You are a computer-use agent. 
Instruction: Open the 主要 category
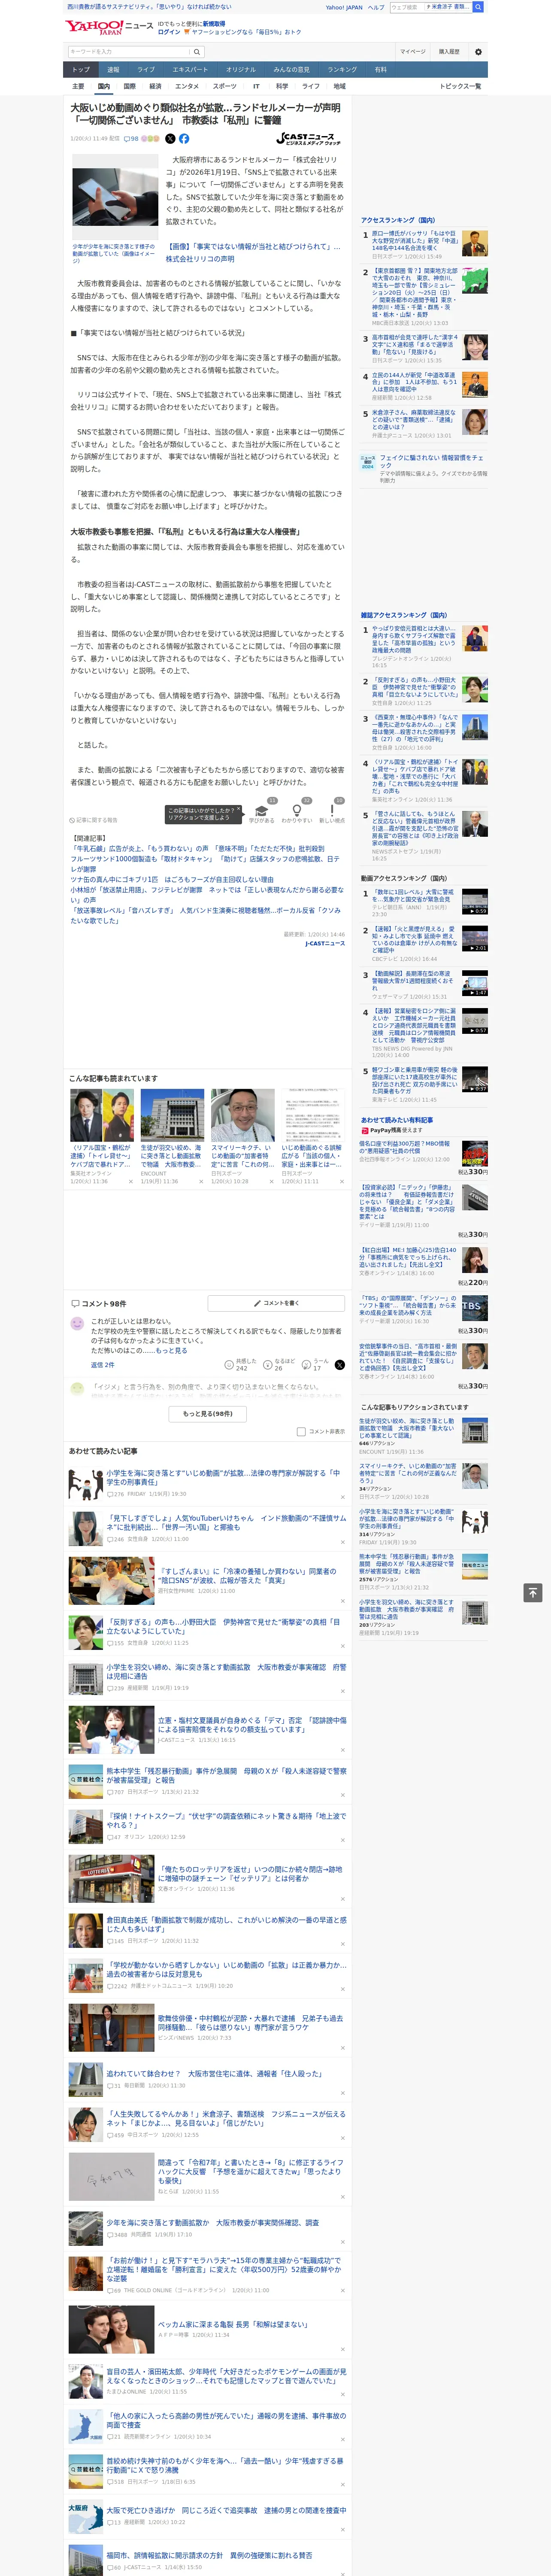(78, 86)
